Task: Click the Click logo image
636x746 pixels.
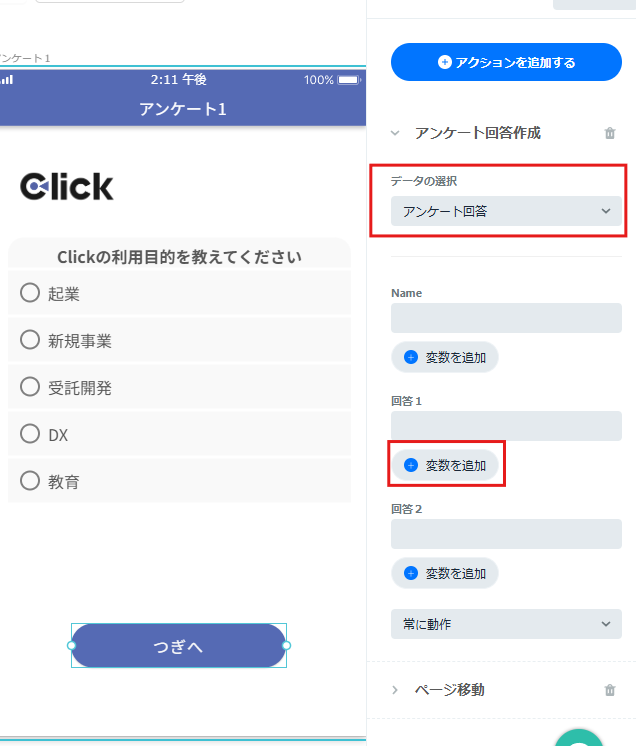Action: click(x=67, y=186)
